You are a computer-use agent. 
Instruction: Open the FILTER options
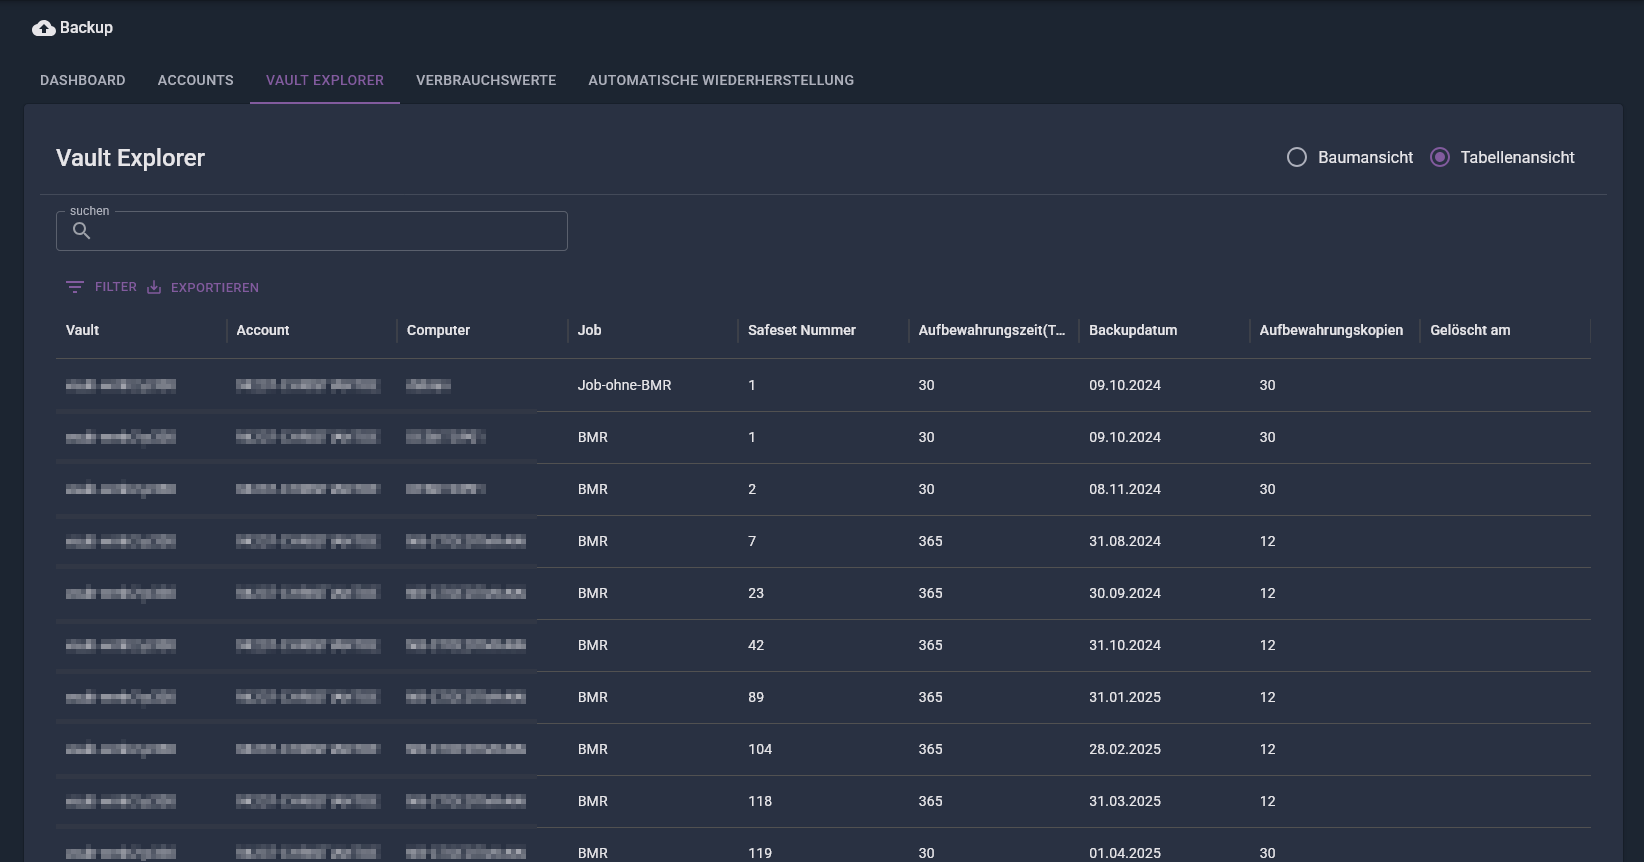point(115,287)
